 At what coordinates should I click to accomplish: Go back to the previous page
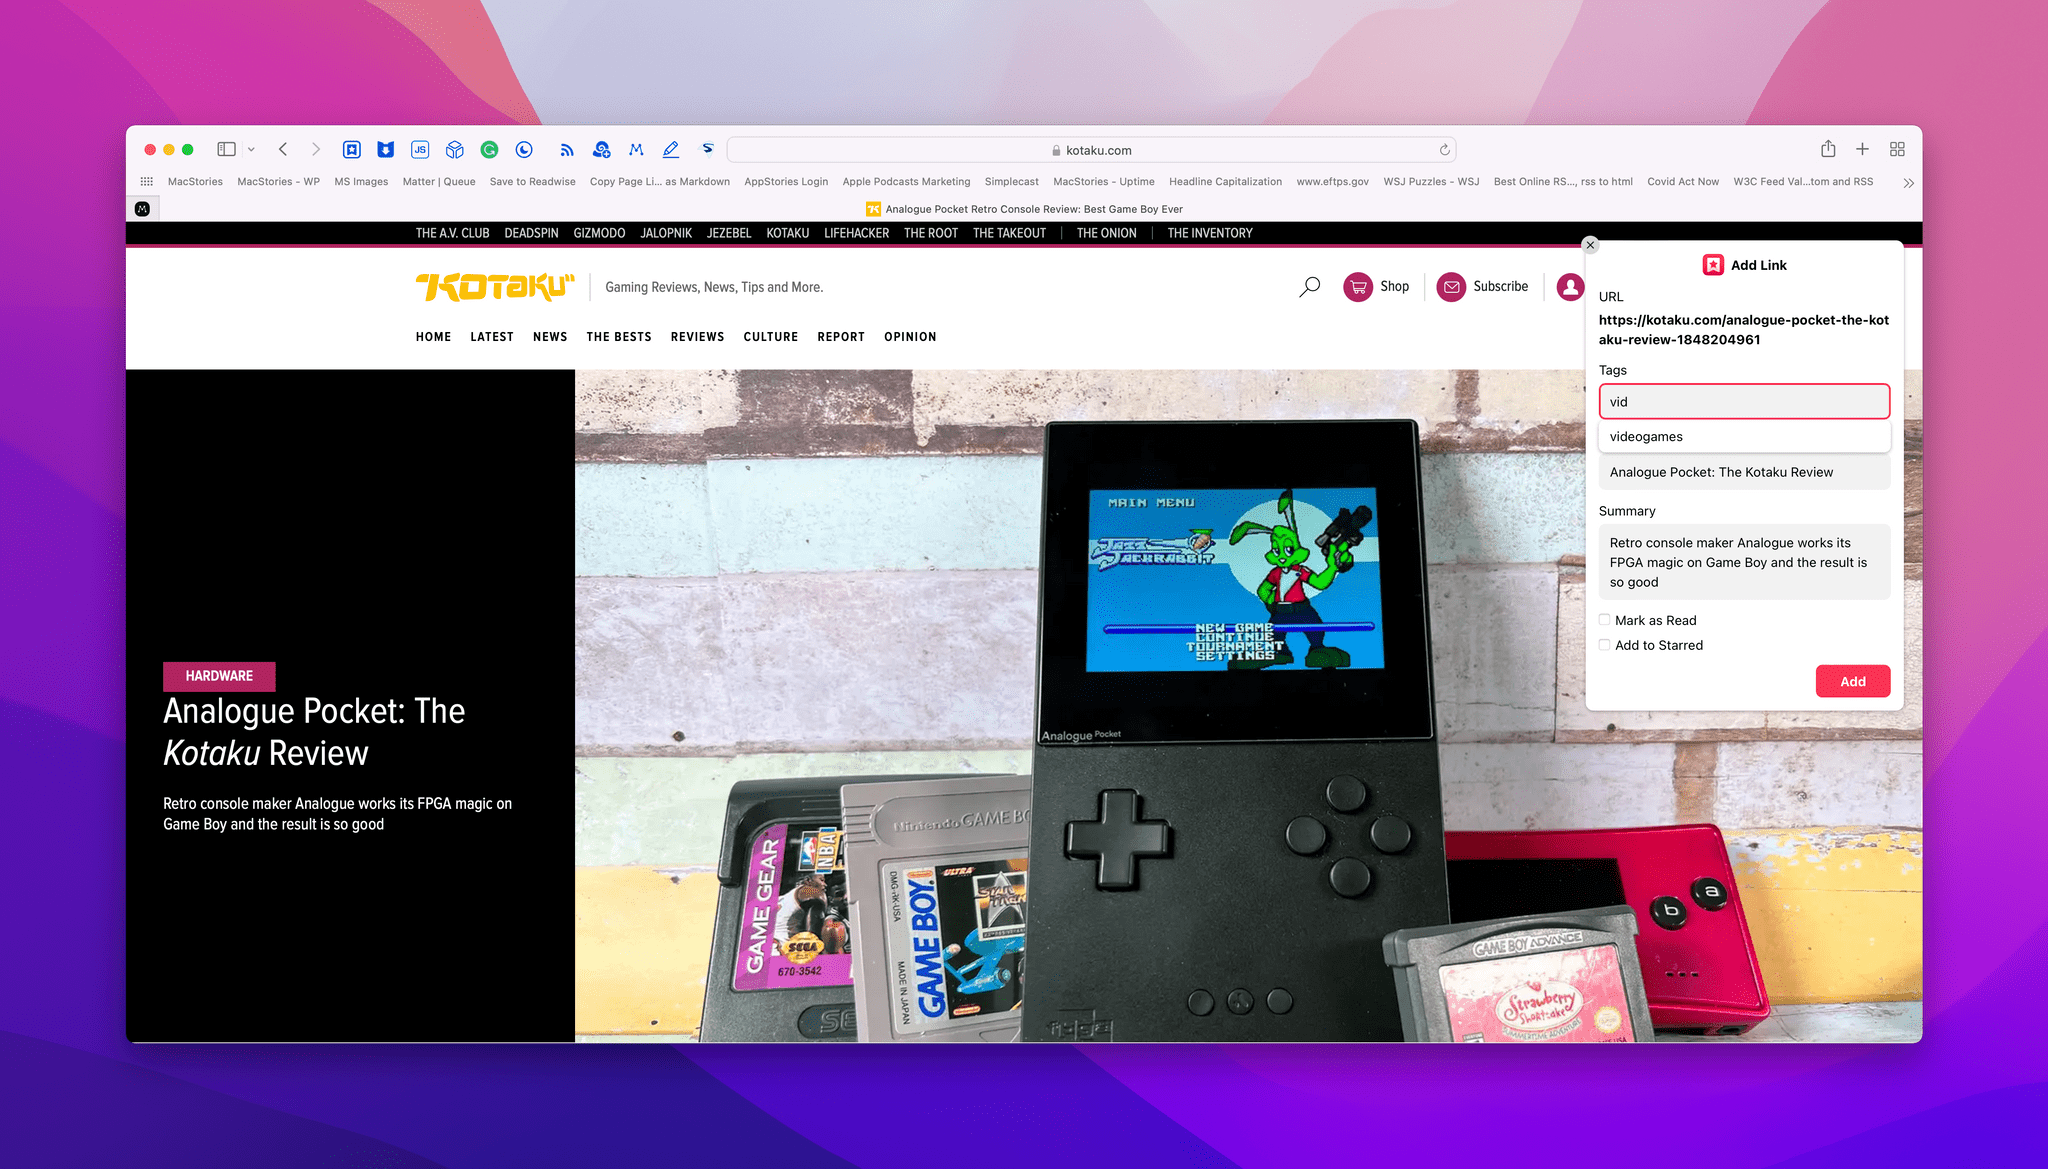click(284, 149)
